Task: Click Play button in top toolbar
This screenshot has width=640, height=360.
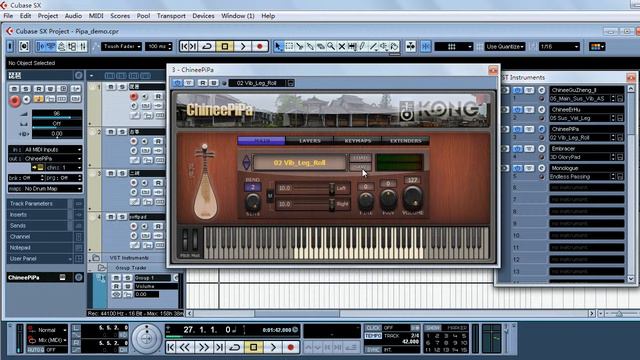Action: pos(243,47)
